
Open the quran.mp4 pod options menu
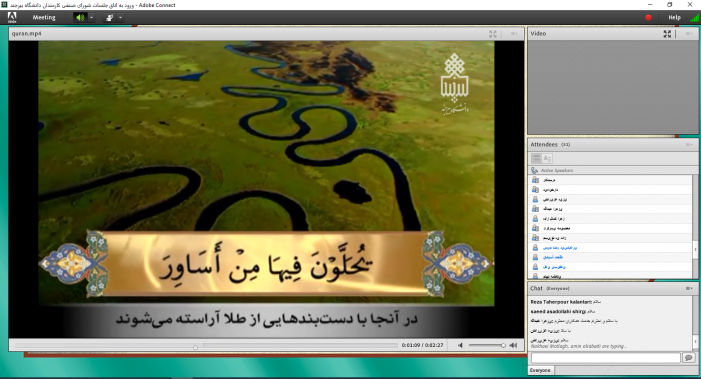coord(515,34)
